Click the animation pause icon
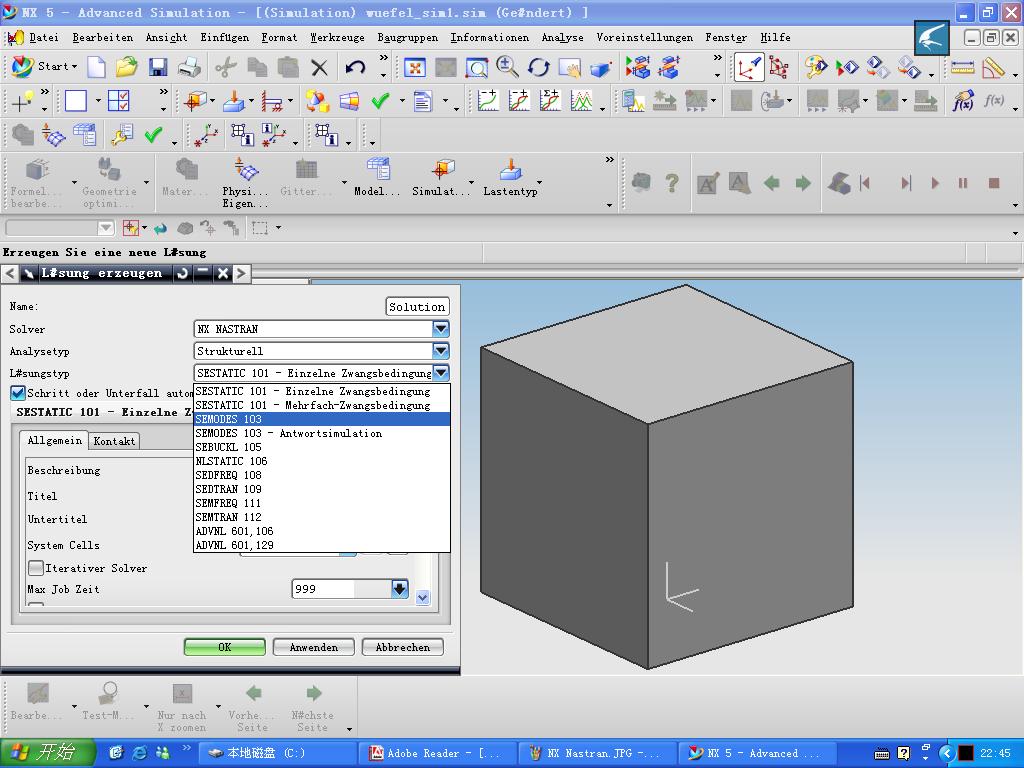This screenshot has height=768, width=1024. click(x=963, y=184)
